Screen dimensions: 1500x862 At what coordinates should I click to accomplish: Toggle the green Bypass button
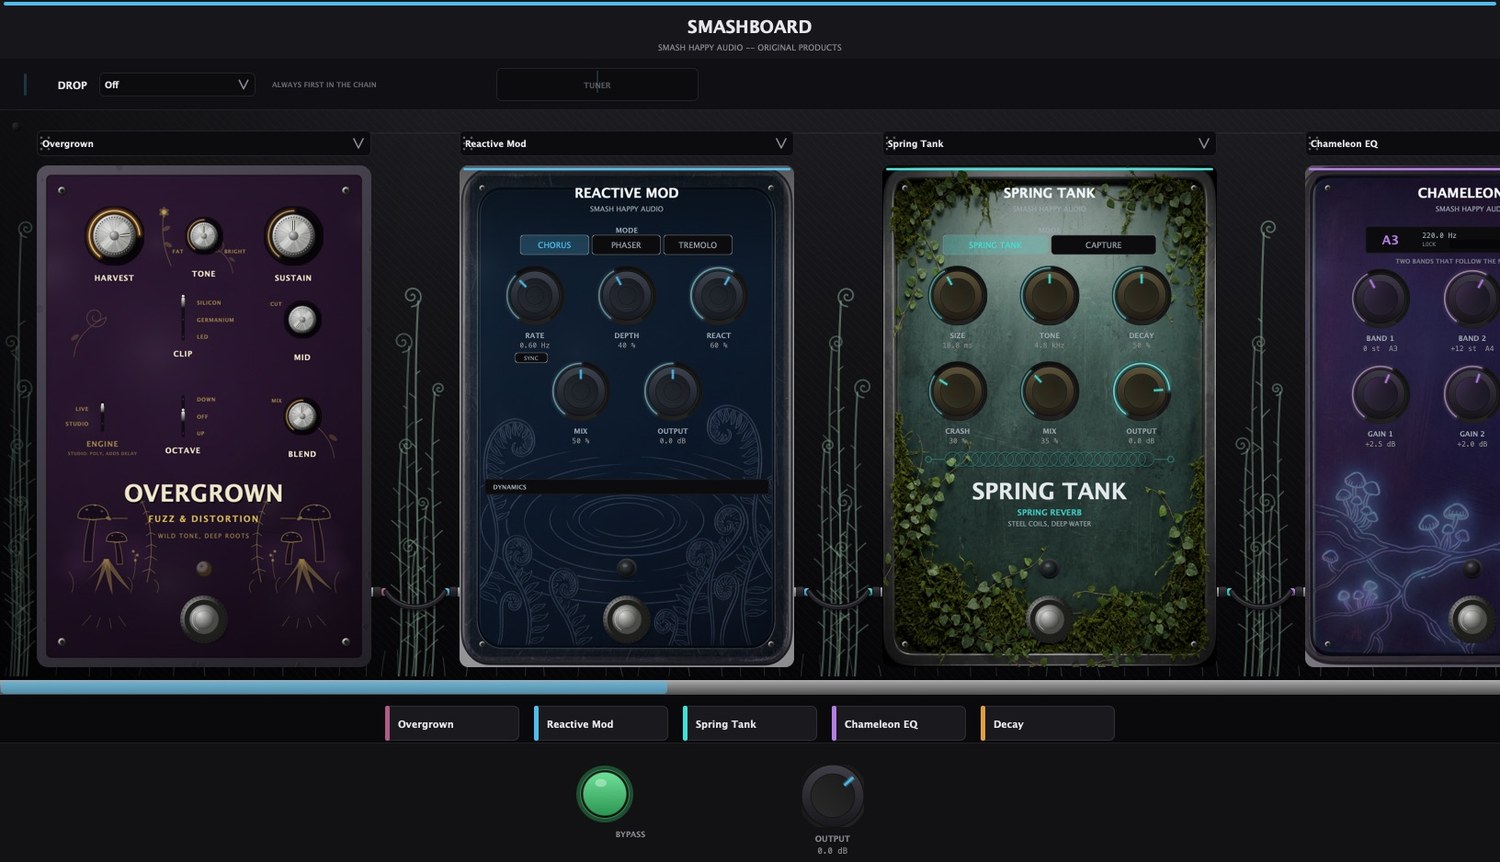click(605, 795)
